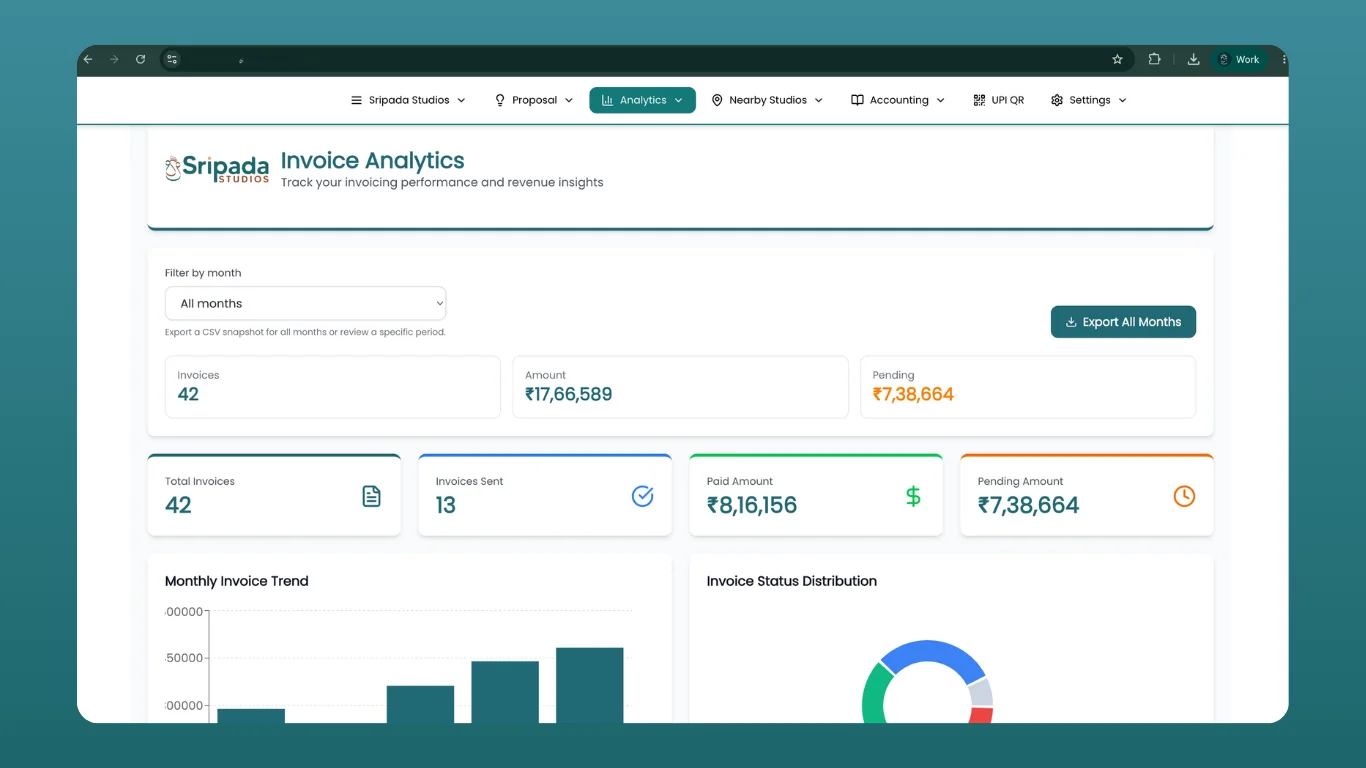Expand the Accounting dropdown

[x=898, y=100]
